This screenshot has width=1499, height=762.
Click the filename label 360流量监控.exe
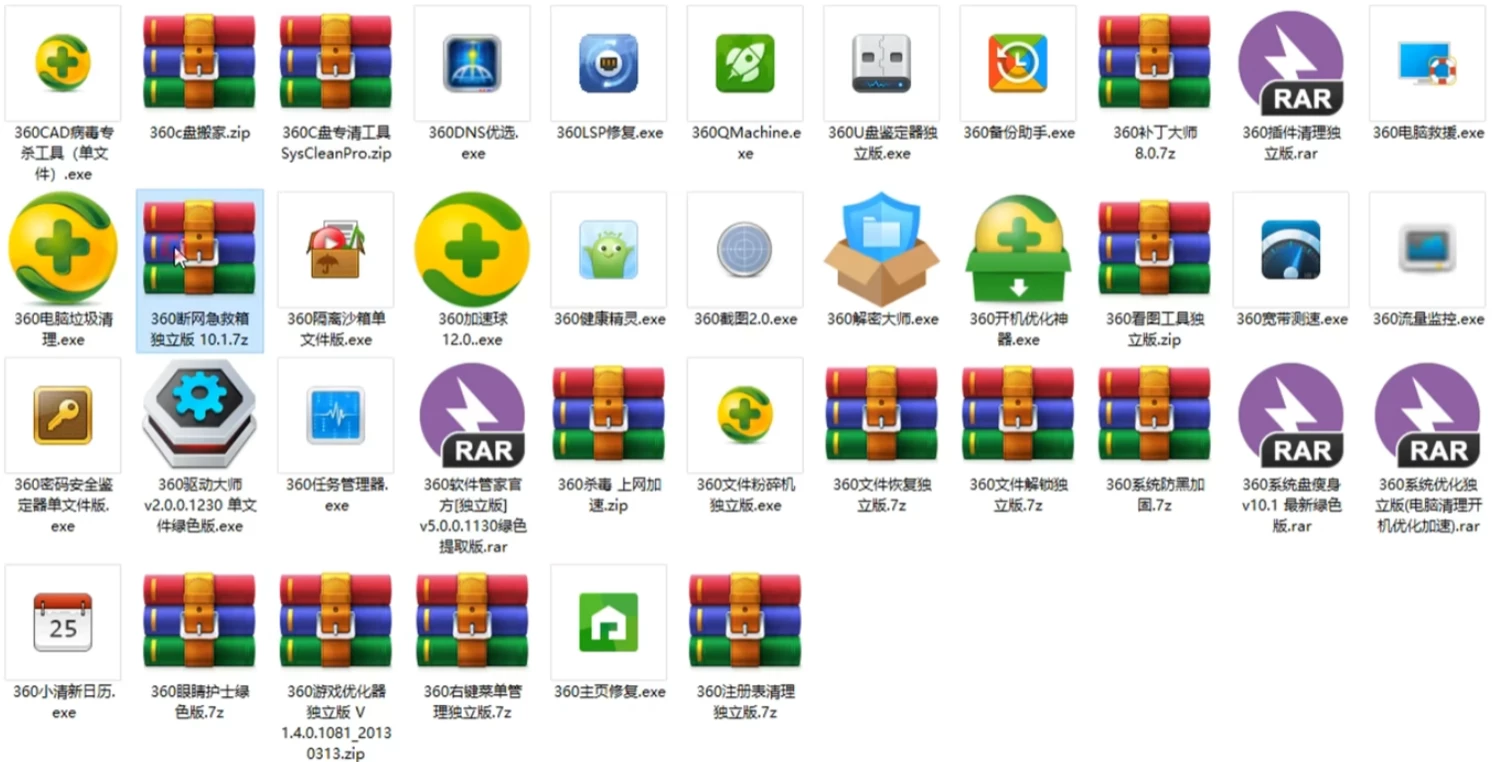click(1428, 319)
